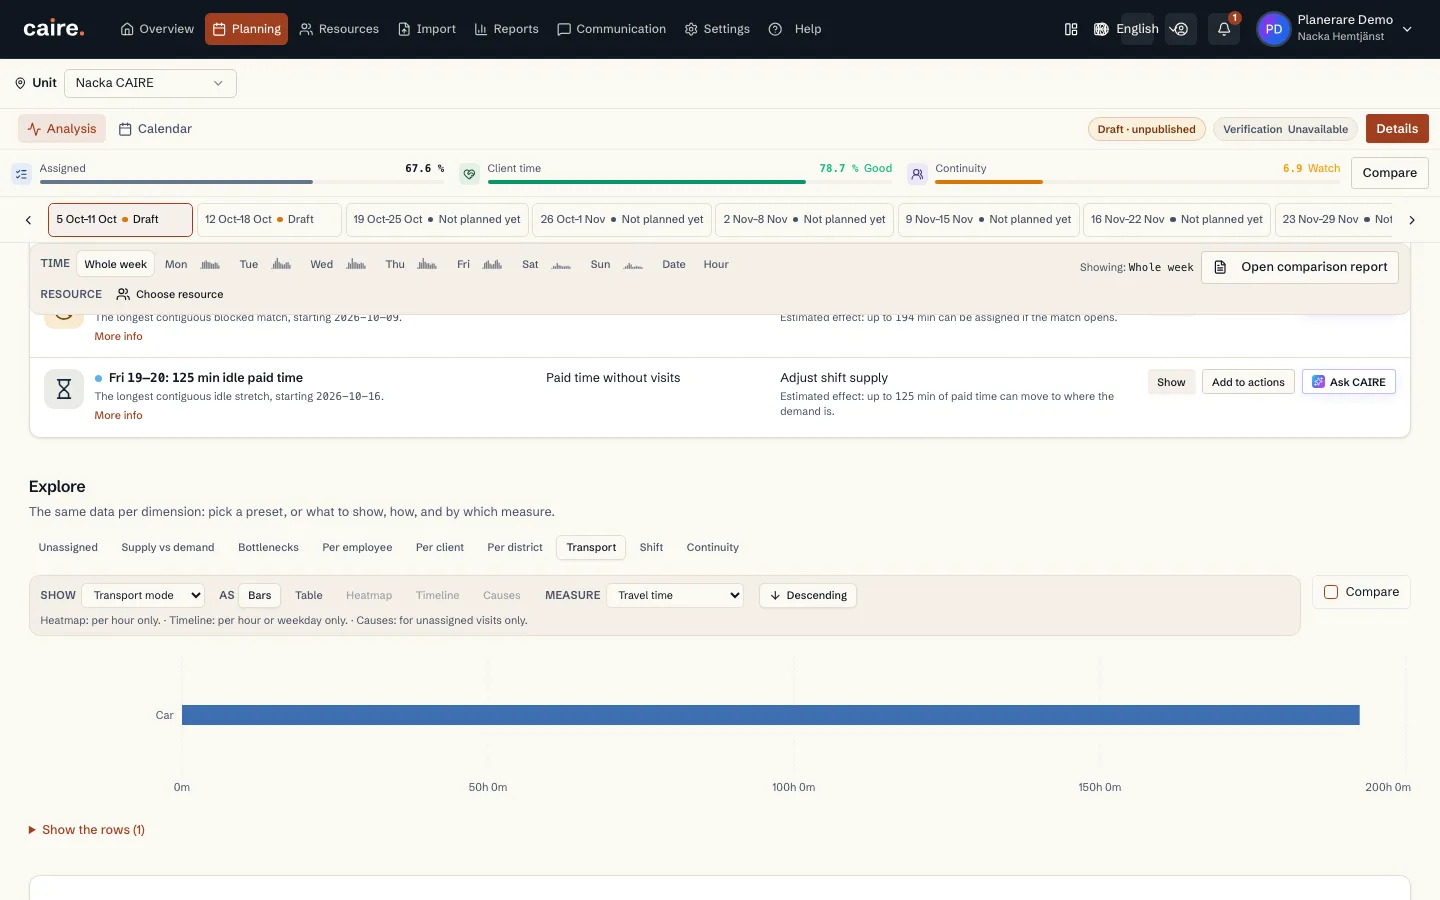This screenshot has width=1440, height=900.
Task: Click the location pin icon beside Unit
Action: pyautogui.click(x=20, y=83)
